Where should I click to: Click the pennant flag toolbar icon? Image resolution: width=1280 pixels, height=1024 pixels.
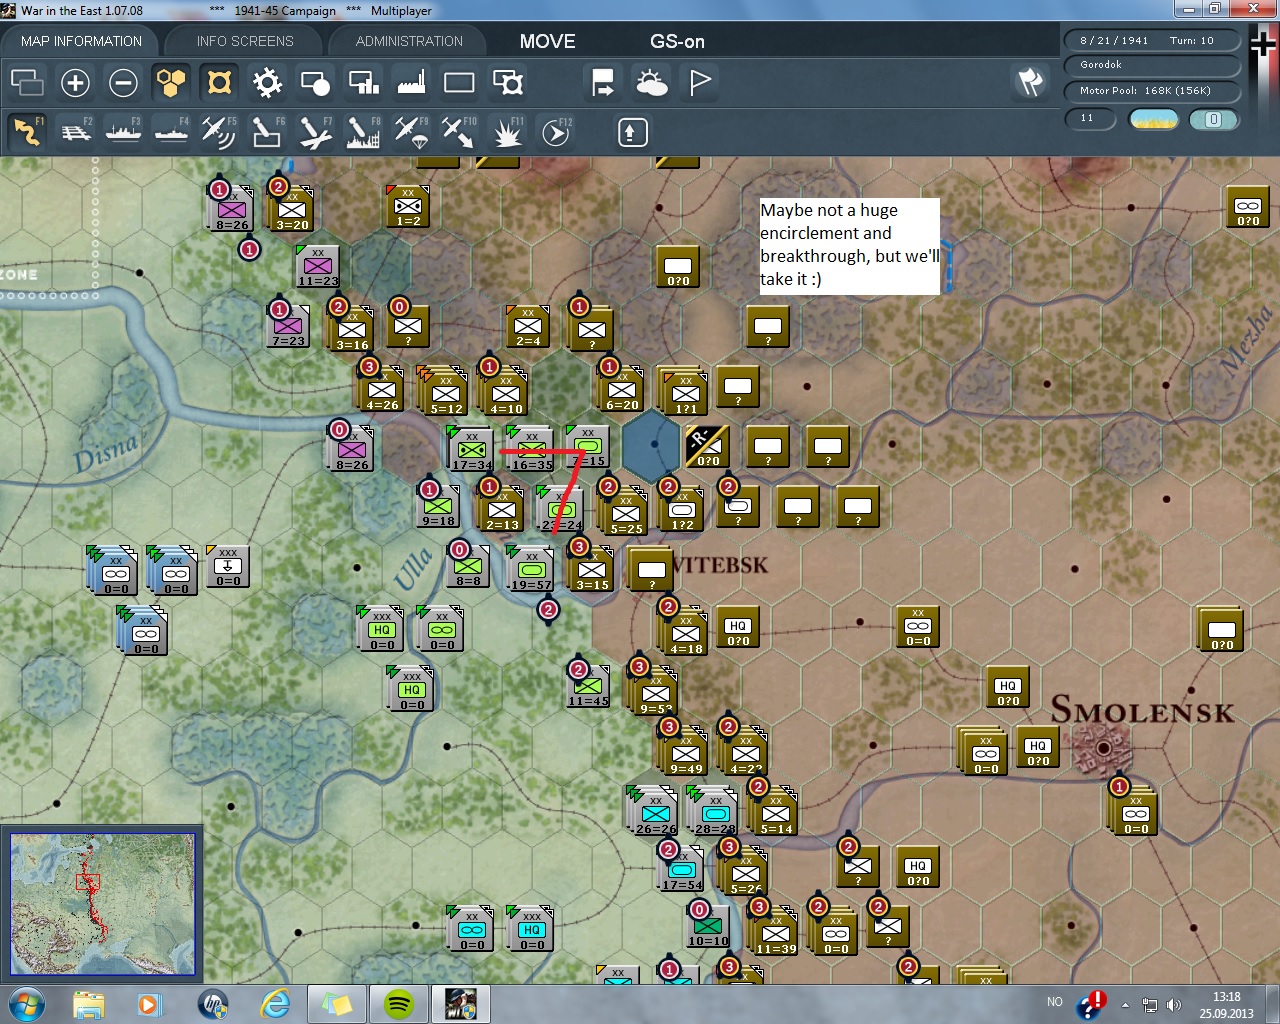pyautogui.click(x=700, y=82)
